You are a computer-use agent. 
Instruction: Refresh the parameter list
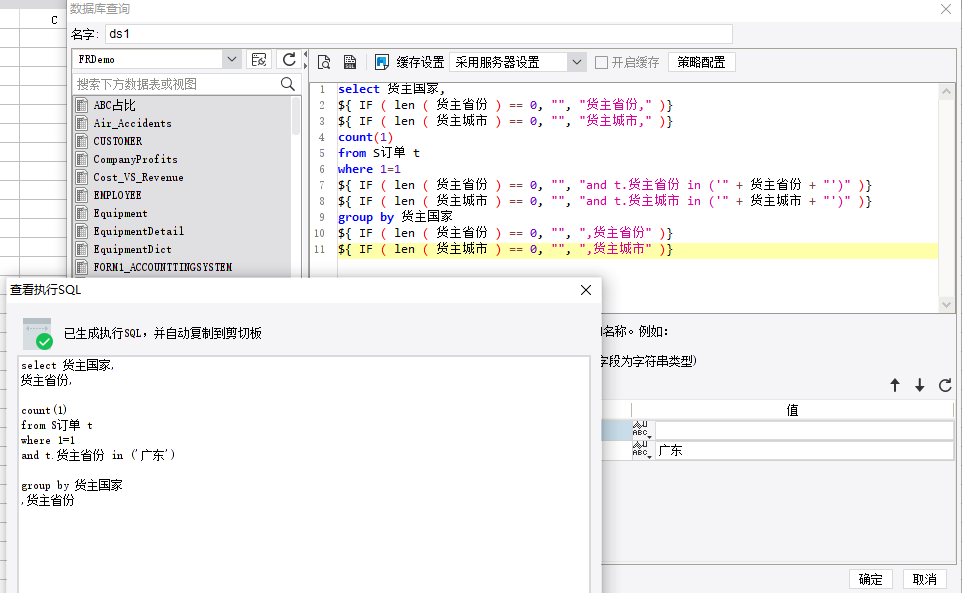(945, 385)
